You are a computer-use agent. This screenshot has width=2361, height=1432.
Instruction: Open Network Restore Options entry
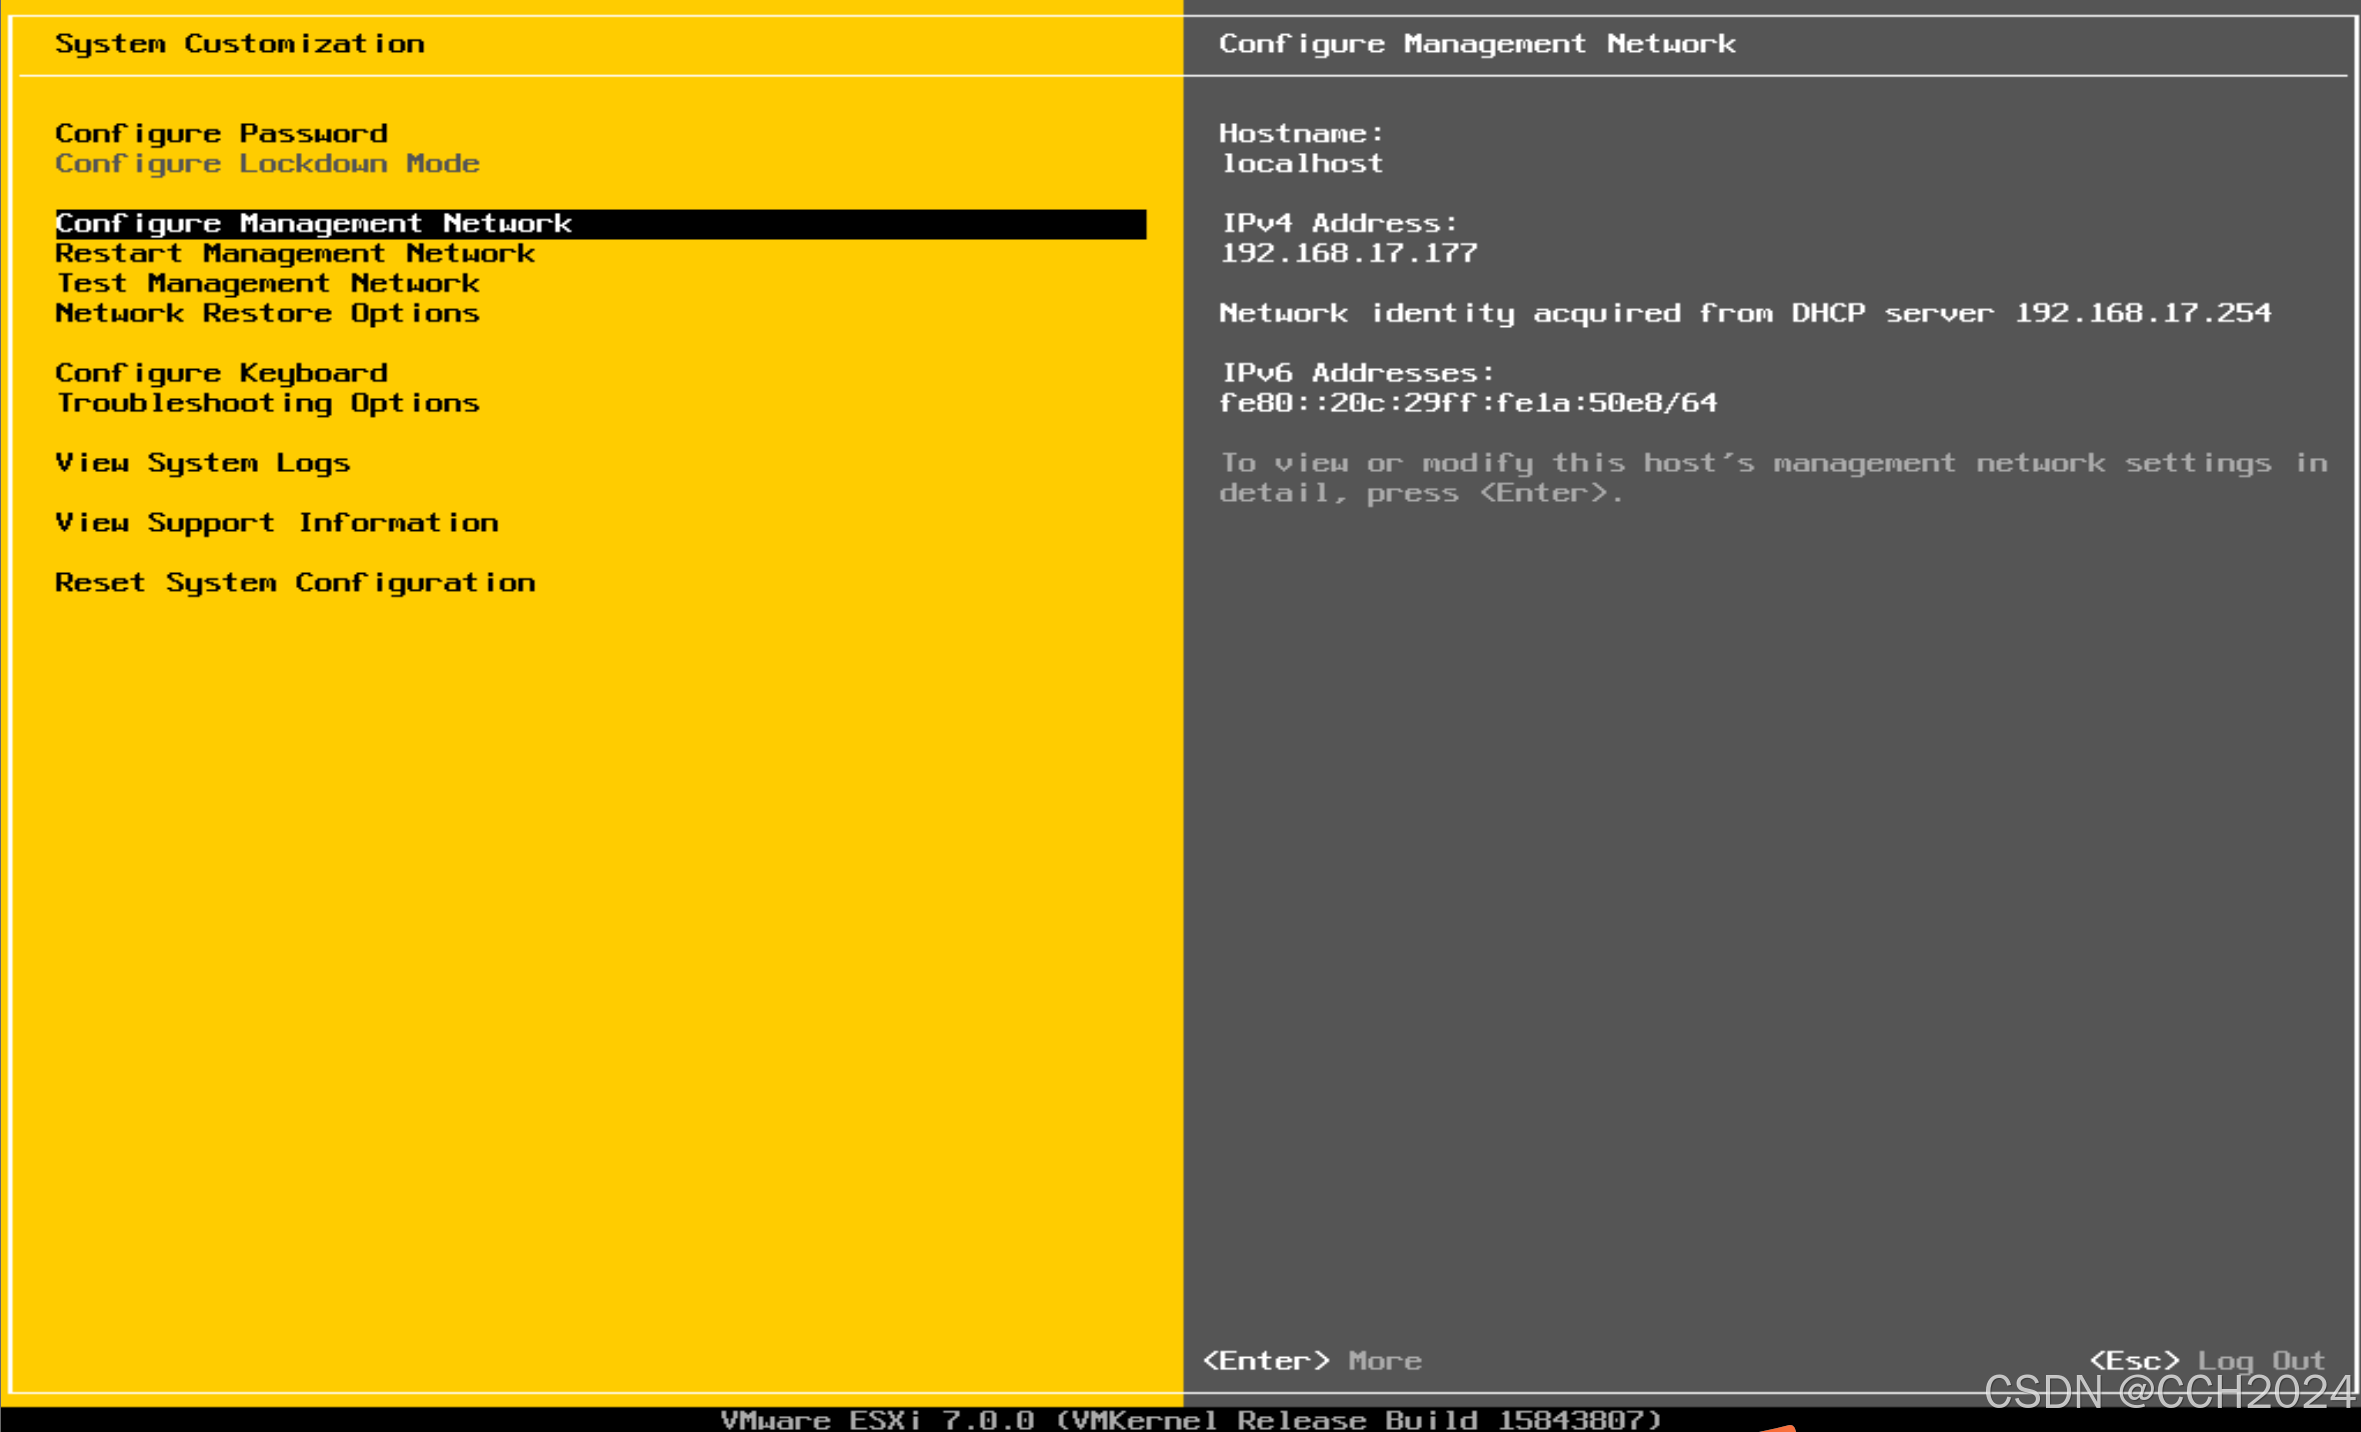267,313
